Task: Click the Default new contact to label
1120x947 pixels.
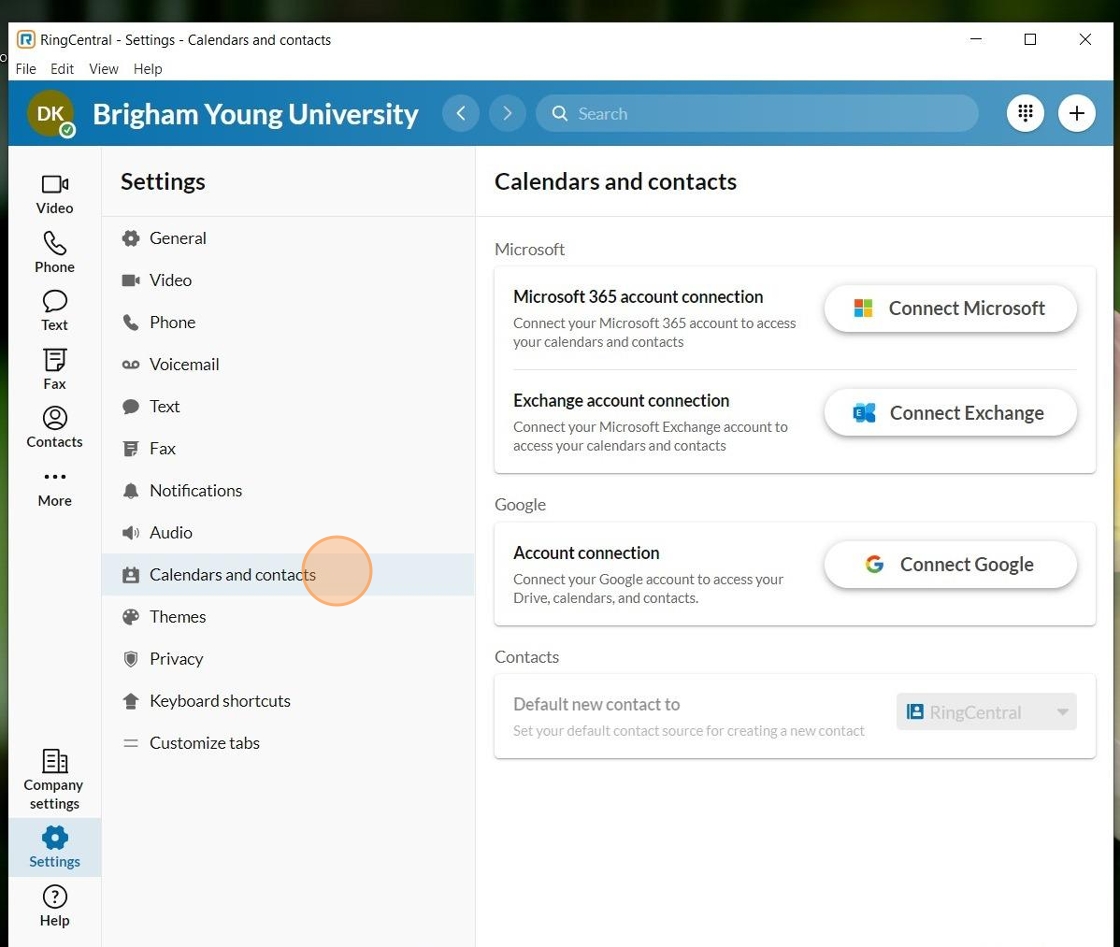Action: 596,704
